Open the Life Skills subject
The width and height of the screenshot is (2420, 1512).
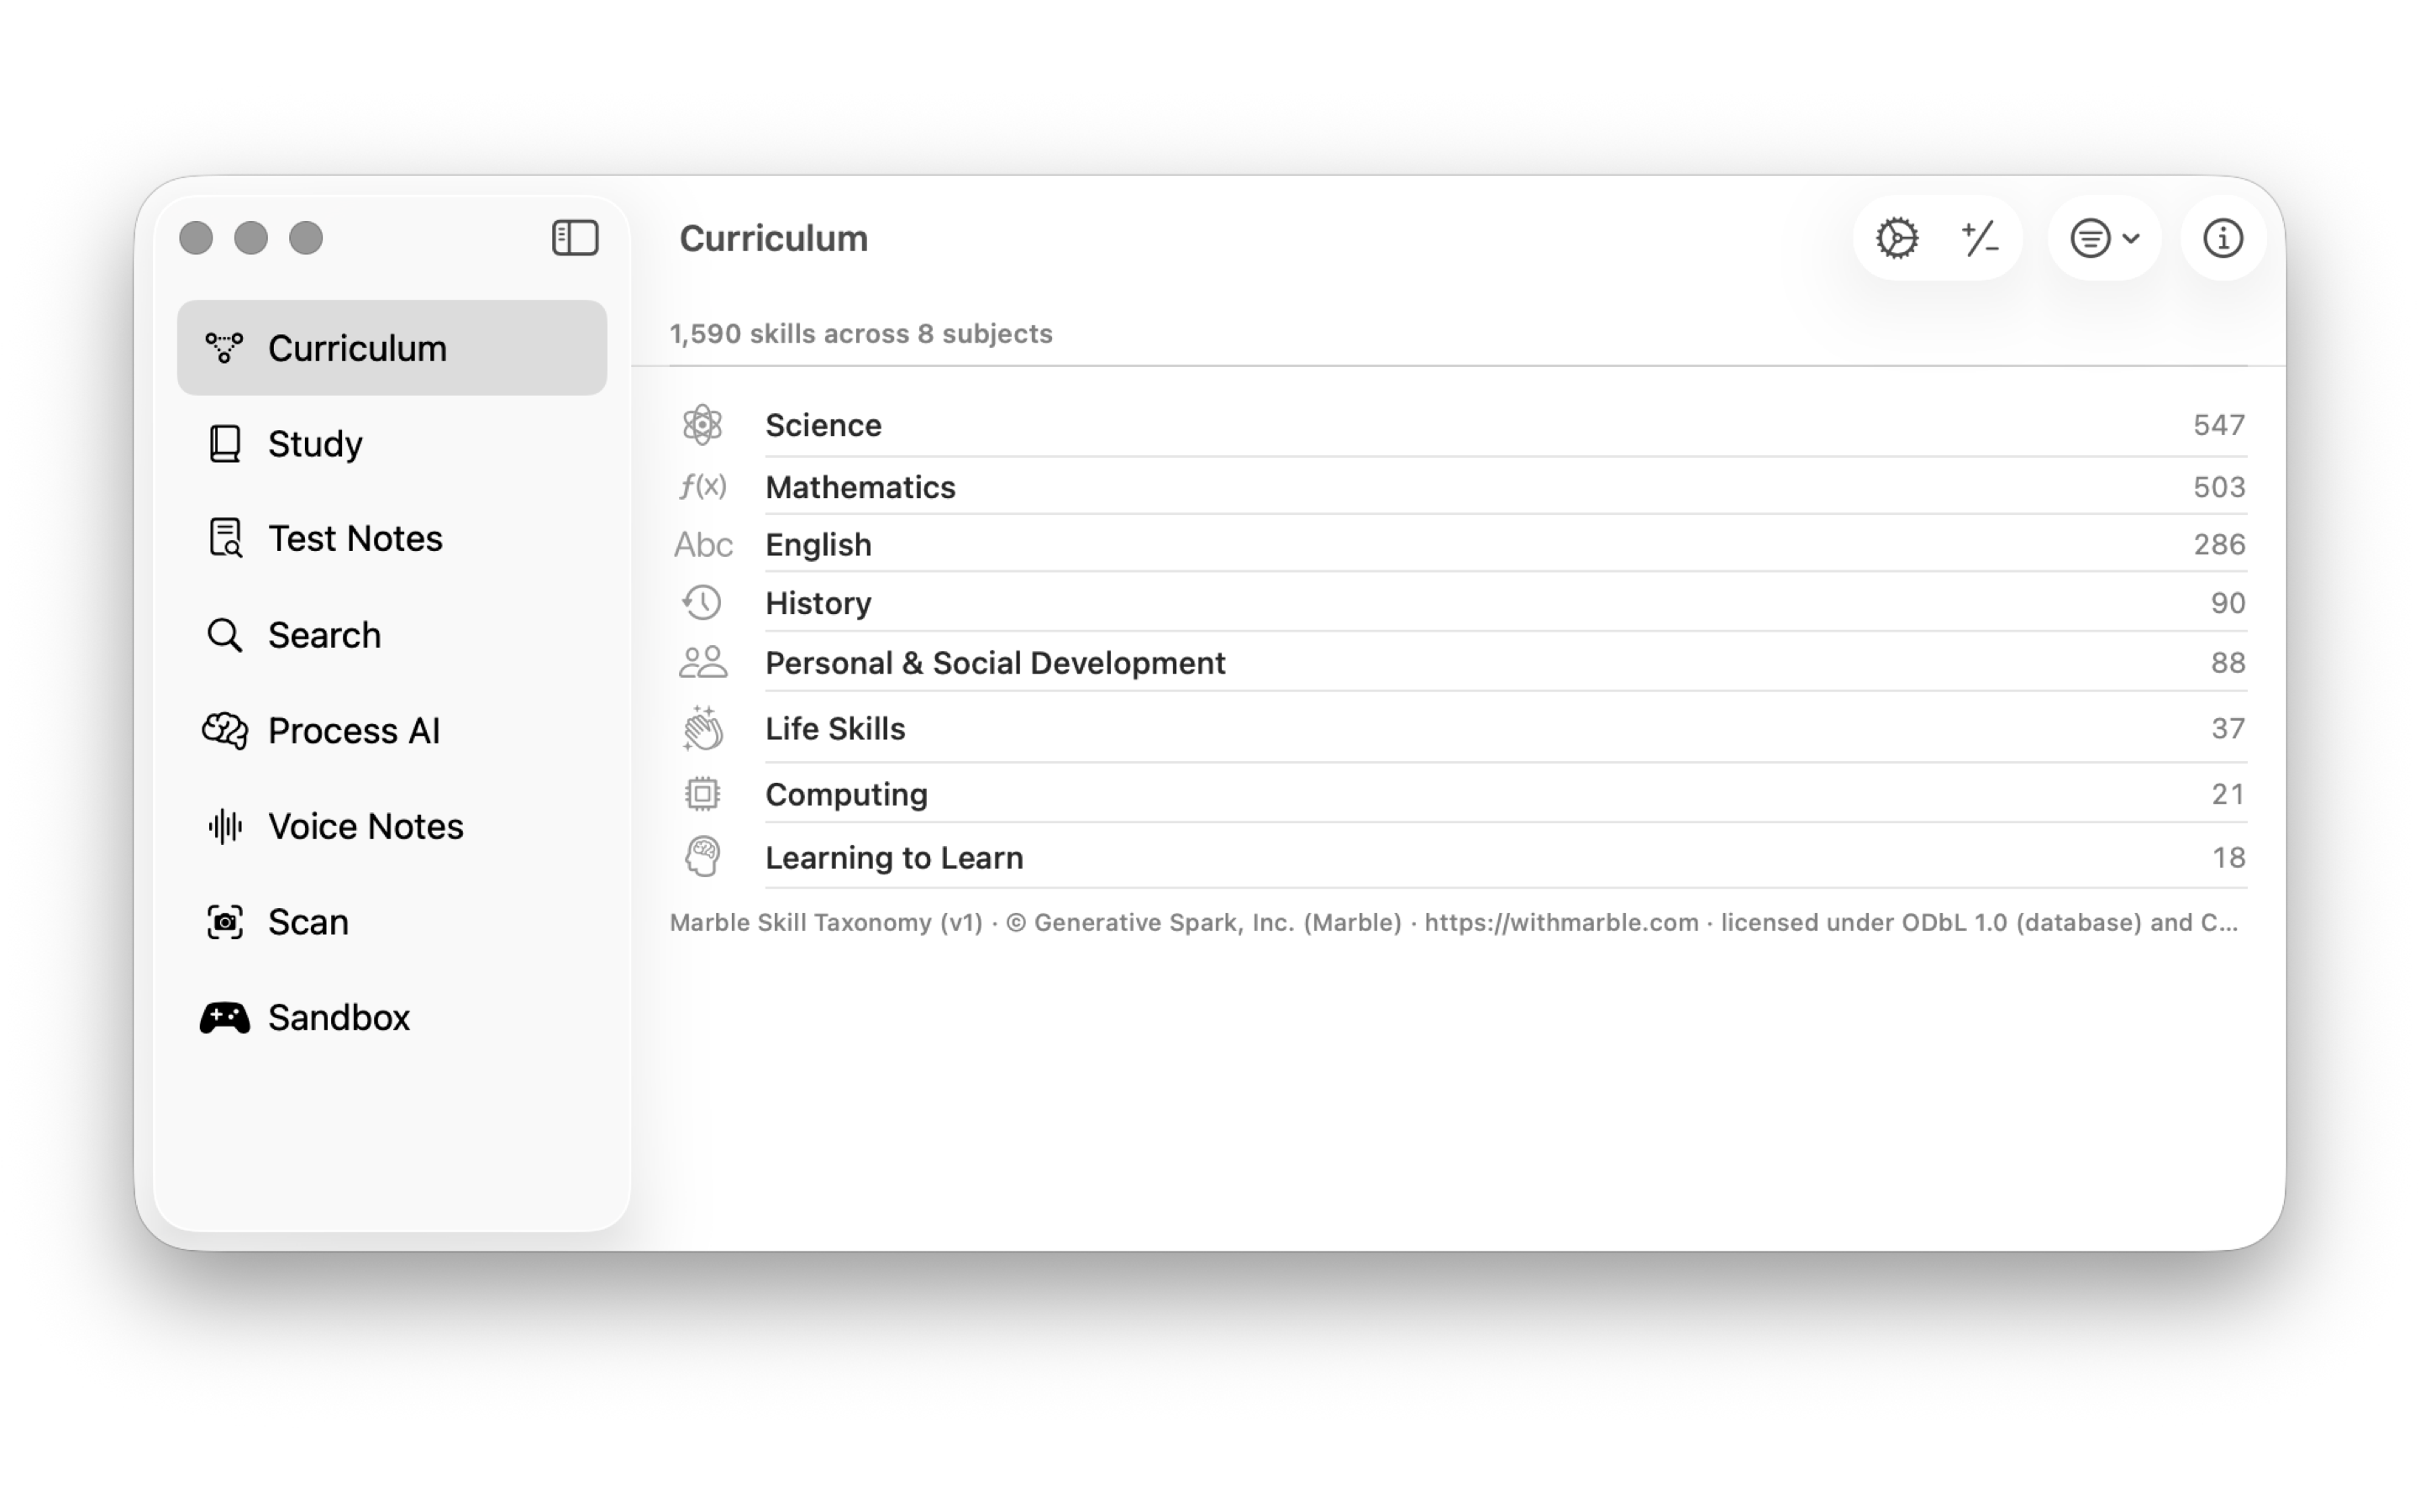point(1459,728)
